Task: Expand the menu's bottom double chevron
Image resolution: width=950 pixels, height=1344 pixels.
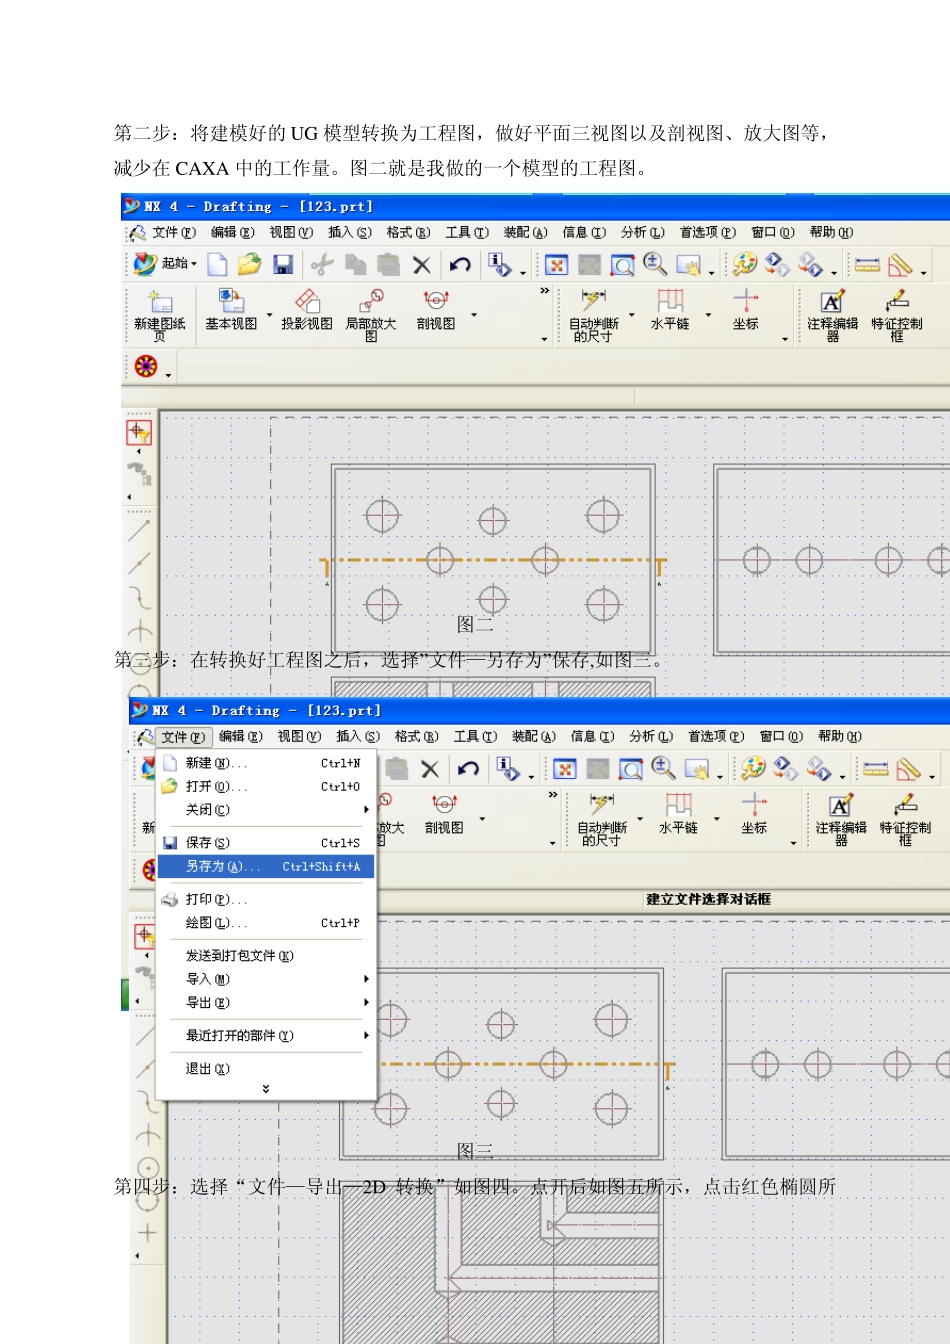Action: (x=265, y=1089)
